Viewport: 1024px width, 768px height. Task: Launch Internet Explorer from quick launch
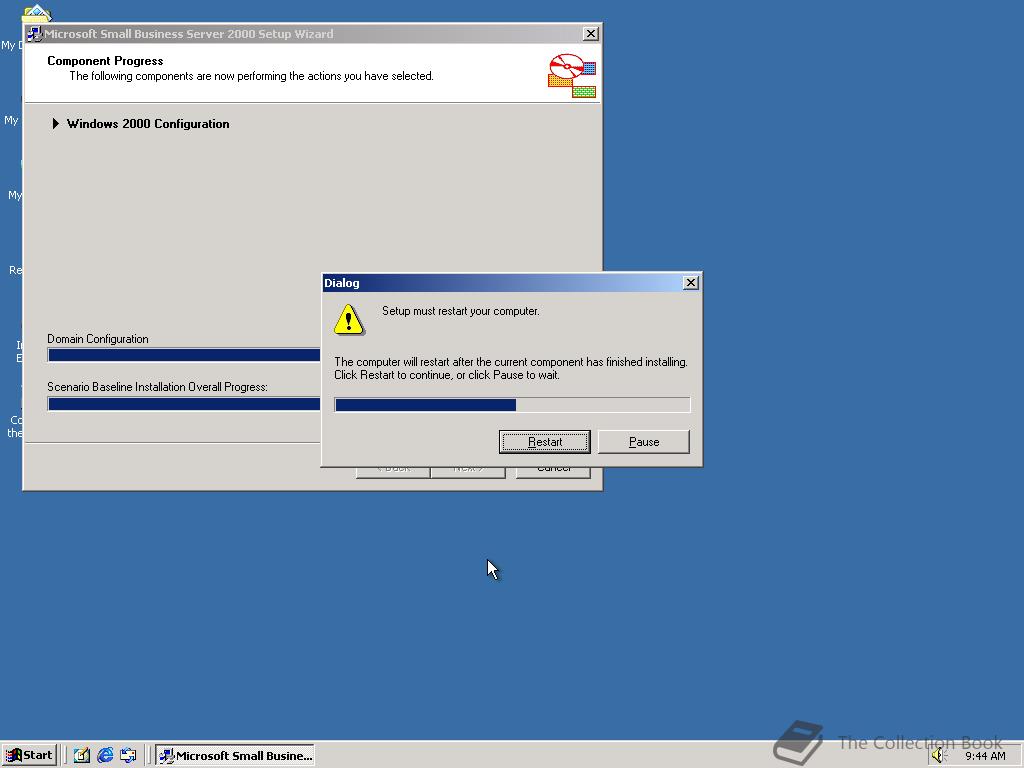coord(105,756)
